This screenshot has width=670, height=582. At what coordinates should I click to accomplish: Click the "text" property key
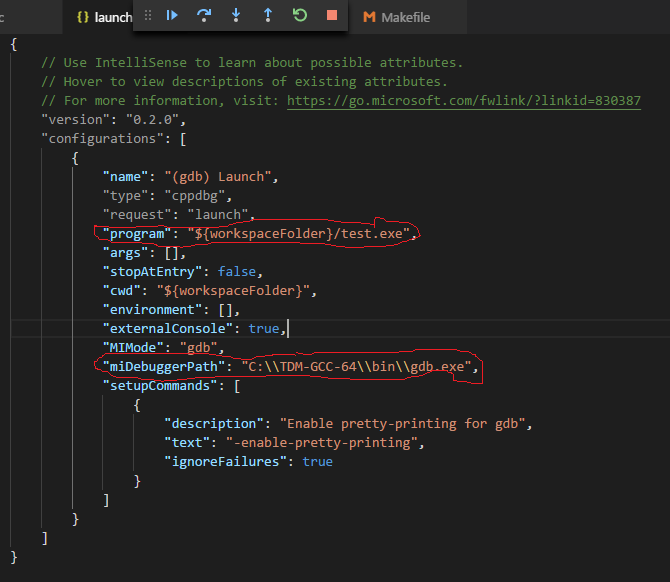[x=187, y=443]
